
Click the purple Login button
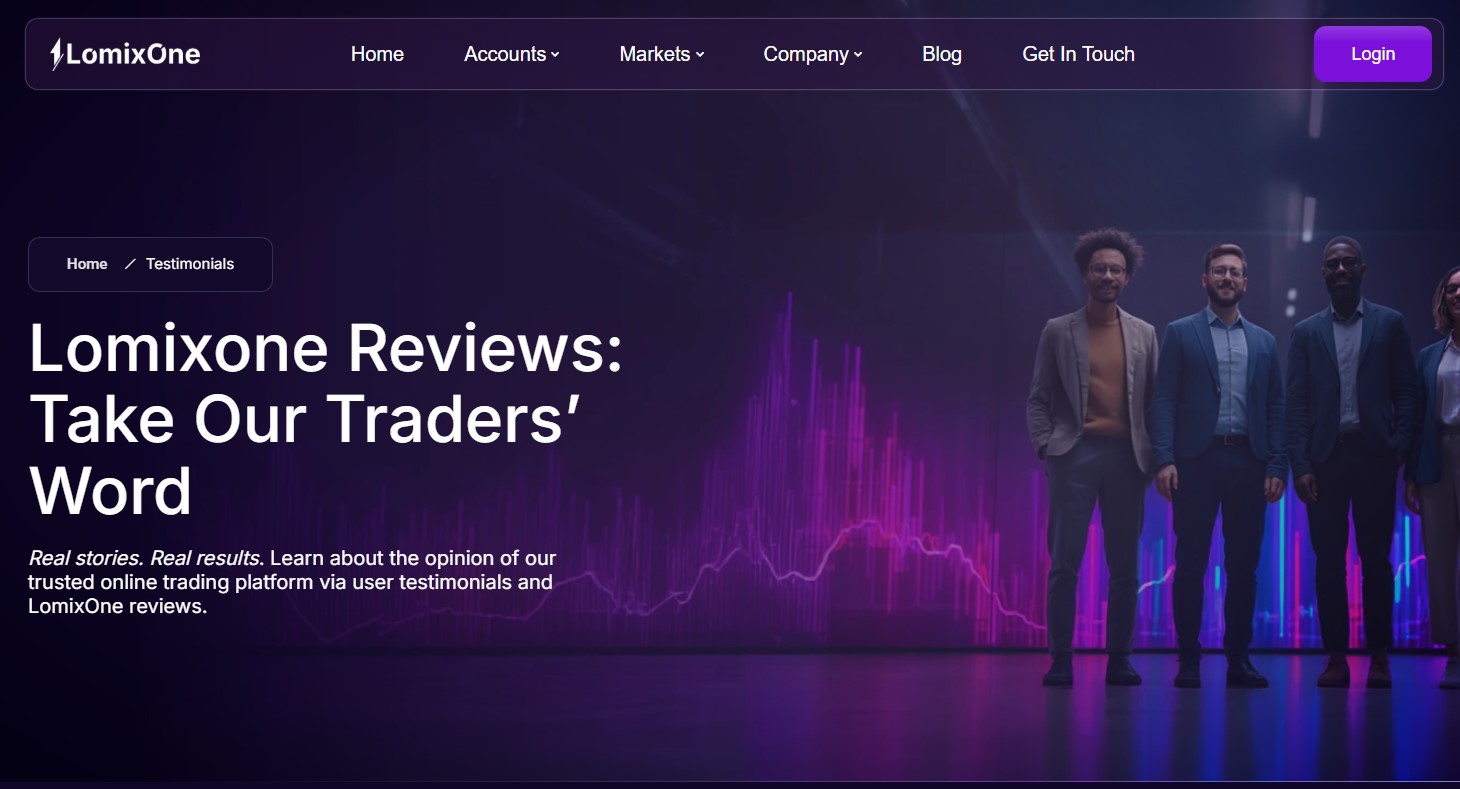[1372, 54]
